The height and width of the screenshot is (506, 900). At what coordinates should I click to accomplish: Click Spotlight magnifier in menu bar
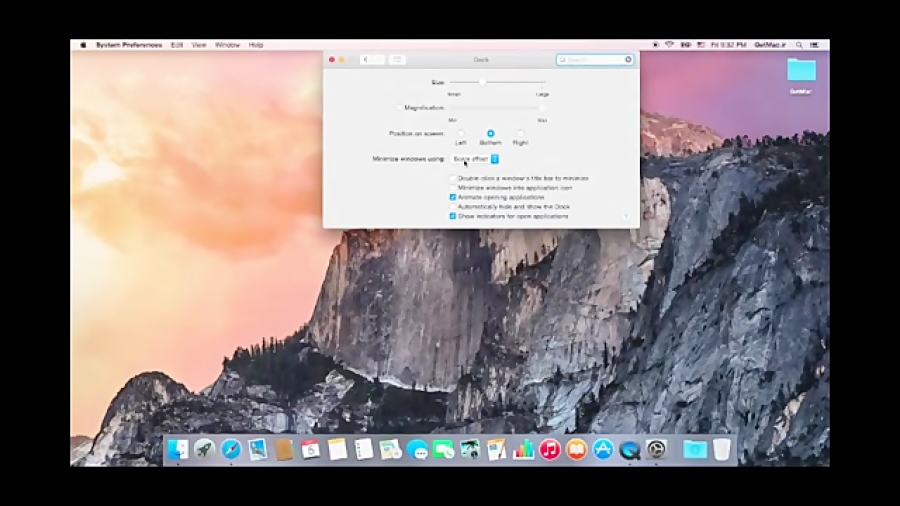(799, 45)
